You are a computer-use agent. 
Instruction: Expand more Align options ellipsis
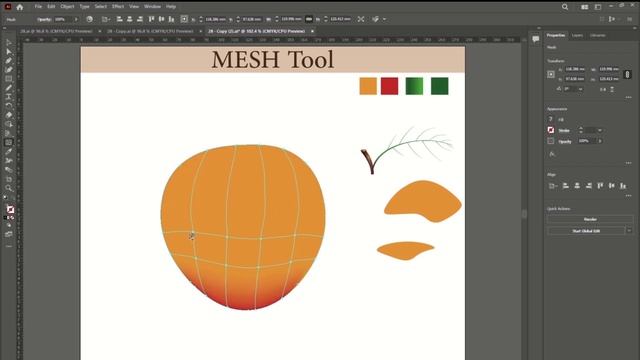click(x=629, y=196)
